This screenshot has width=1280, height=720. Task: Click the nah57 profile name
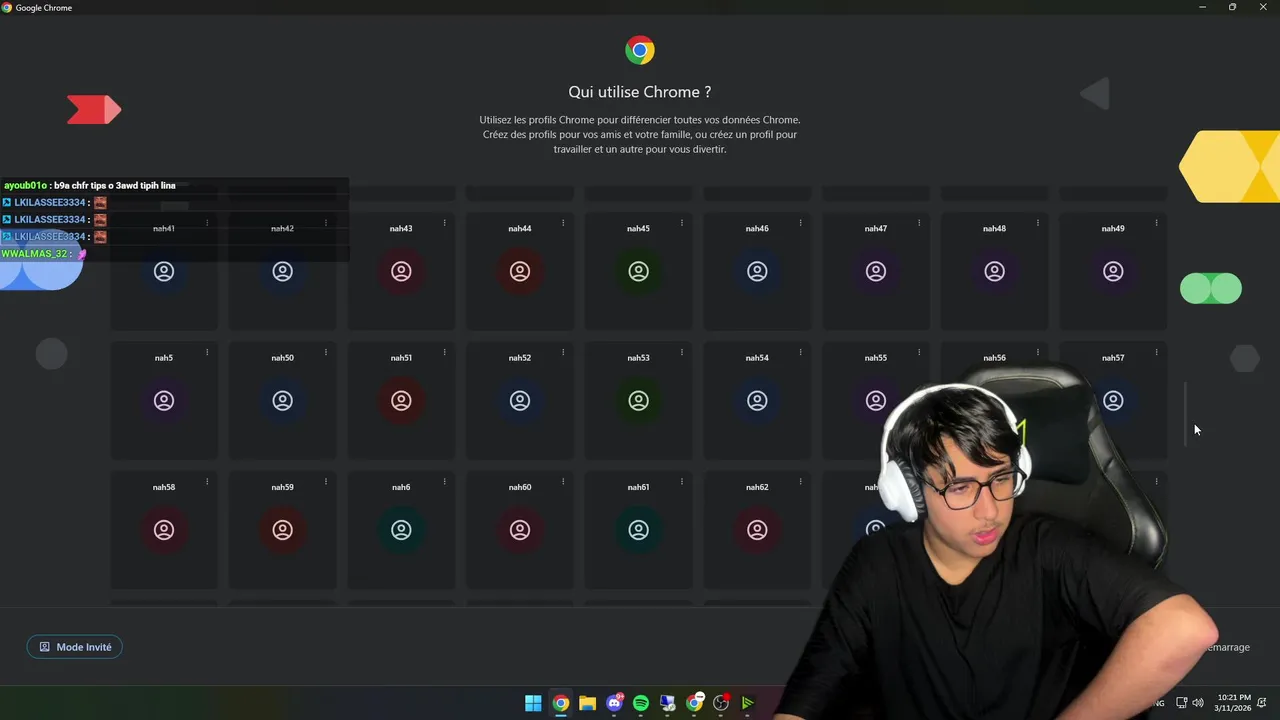coord(1113,358)
